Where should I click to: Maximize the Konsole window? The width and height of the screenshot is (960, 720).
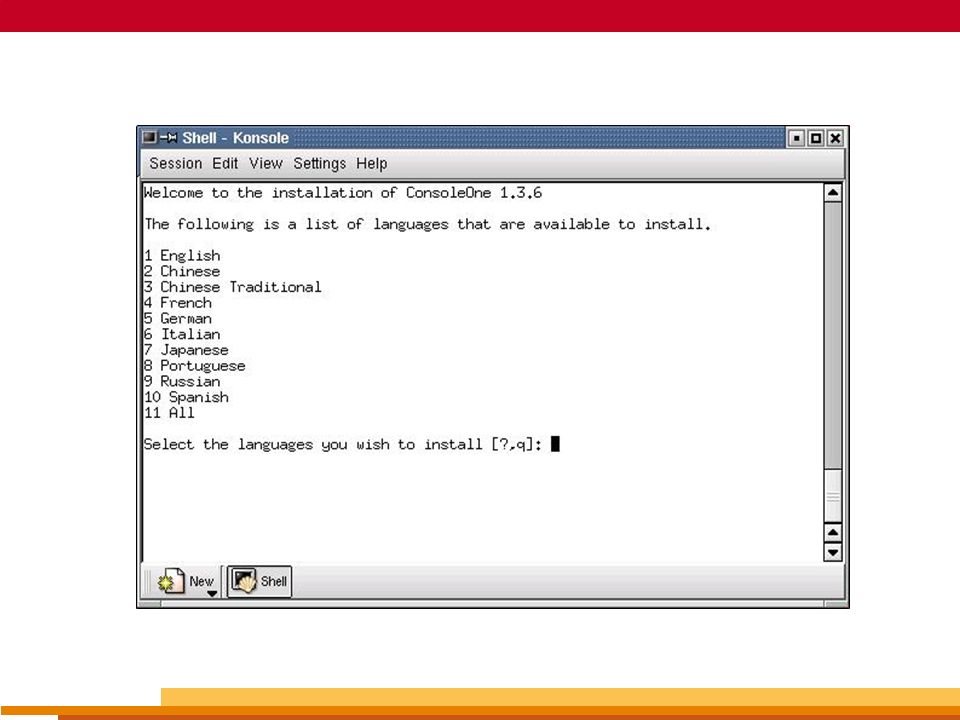(x=816, y=138)
